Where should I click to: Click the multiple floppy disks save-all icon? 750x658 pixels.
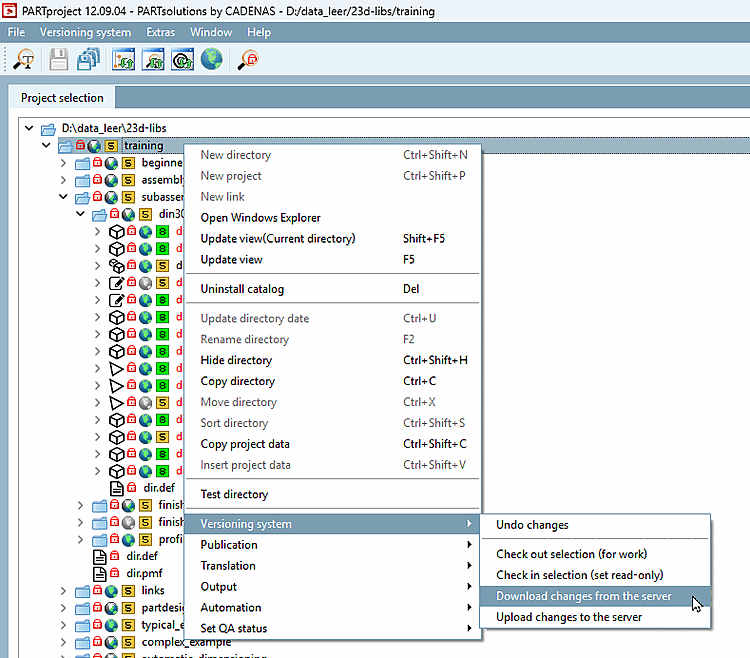(x=89, y=59)
